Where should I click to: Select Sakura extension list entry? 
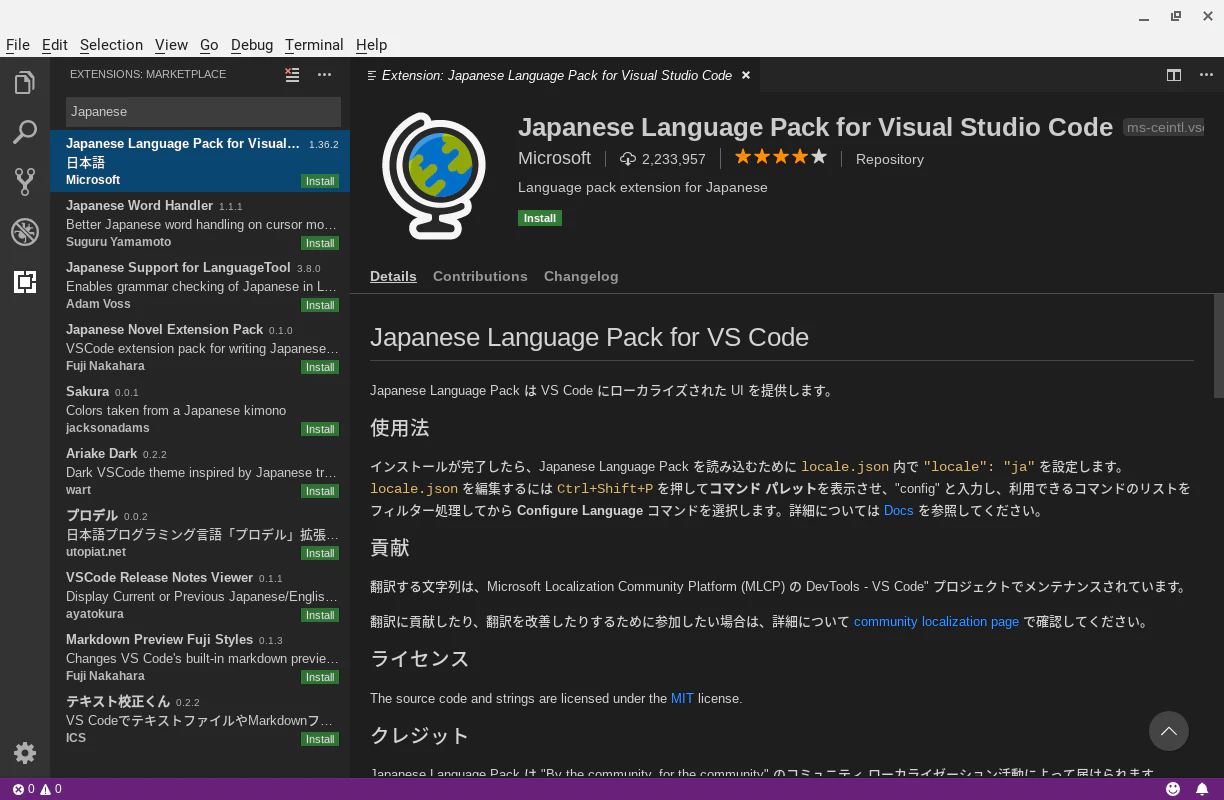[x=200, y=409]
